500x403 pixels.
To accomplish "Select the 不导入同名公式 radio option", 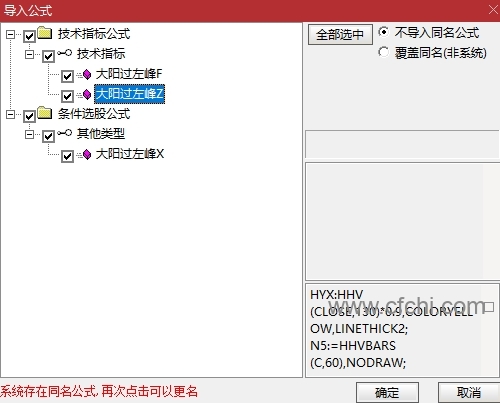I will [383, 32].
